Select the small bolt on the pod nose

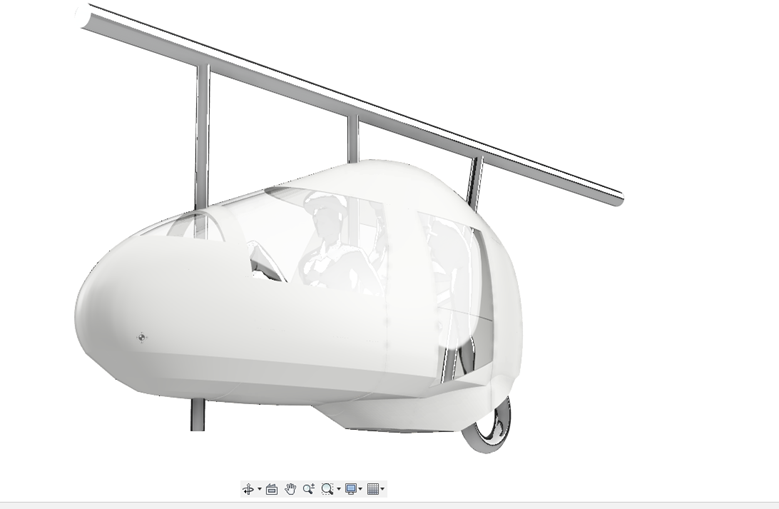(x=141, y=336)
